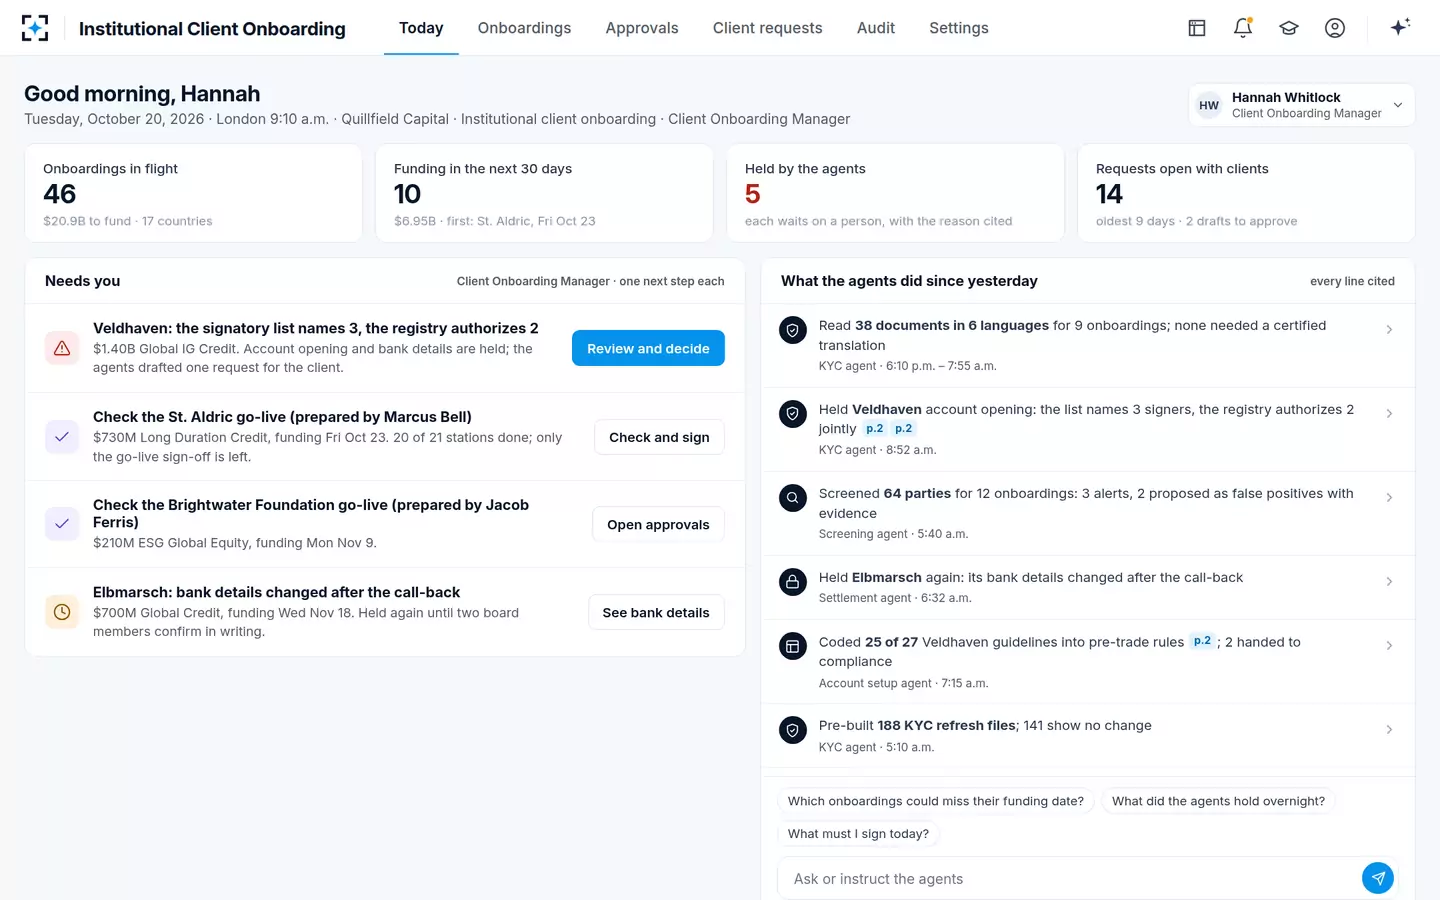Click the checkmark icon beside Brightwater Foundation go-live
1440x900 pixels.
pyautogui.click(x=62, y=524)
